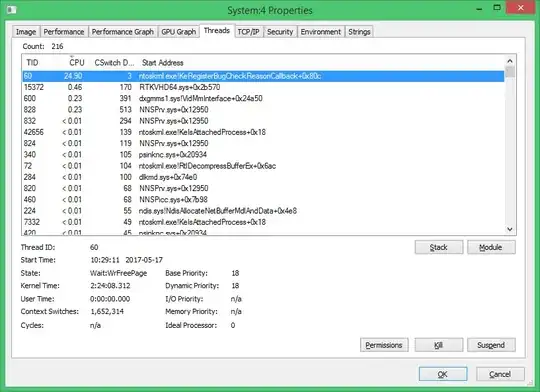Select thread 820 NNSPrv.sys row

(x=263, y=188)
